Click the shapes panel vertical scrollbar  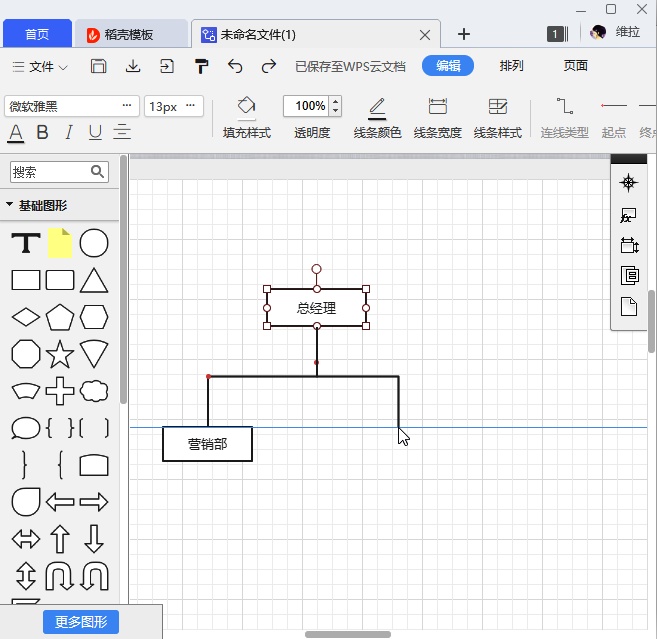pyautogui.click(x=123, y=279)
